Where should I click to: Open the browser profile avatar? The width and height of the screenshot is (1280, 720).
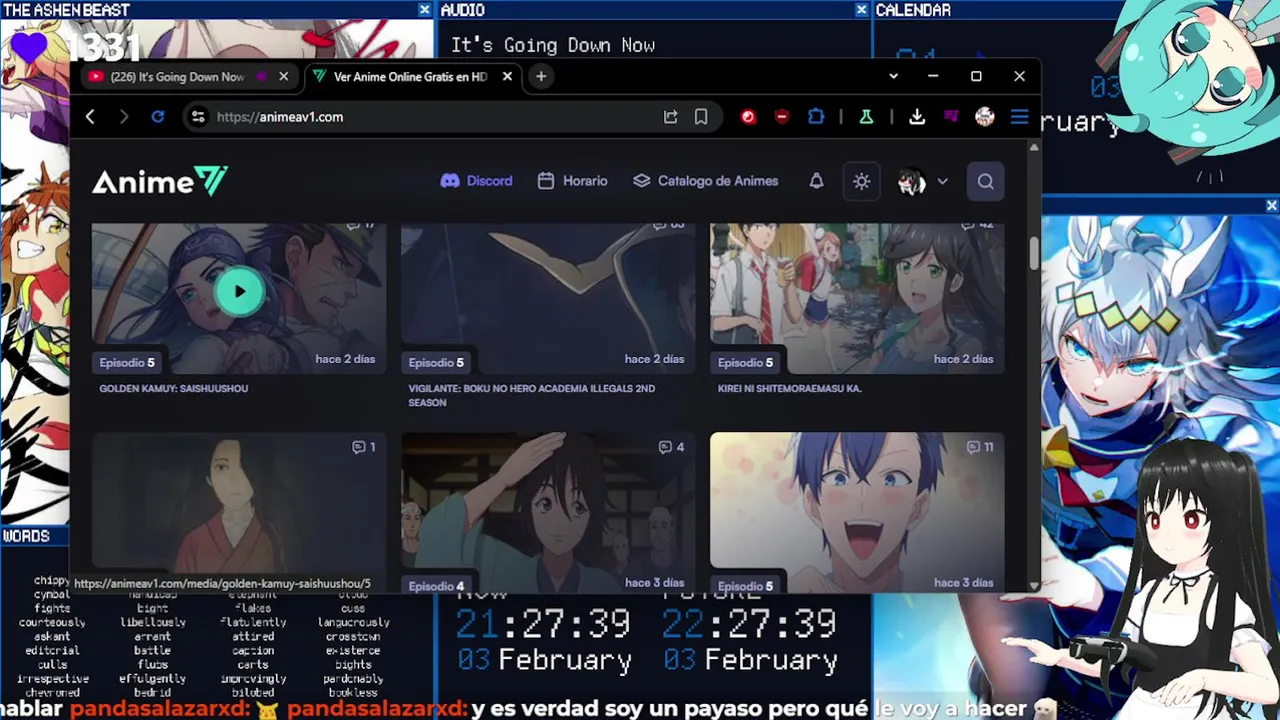985,117
